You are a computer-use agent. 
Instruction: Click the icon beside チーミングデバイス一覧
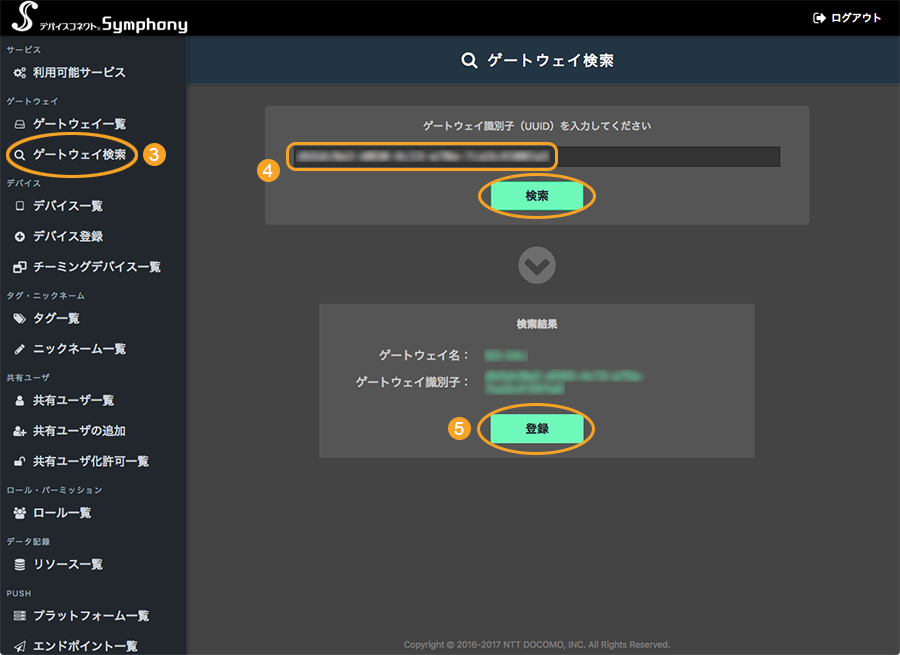20,267
